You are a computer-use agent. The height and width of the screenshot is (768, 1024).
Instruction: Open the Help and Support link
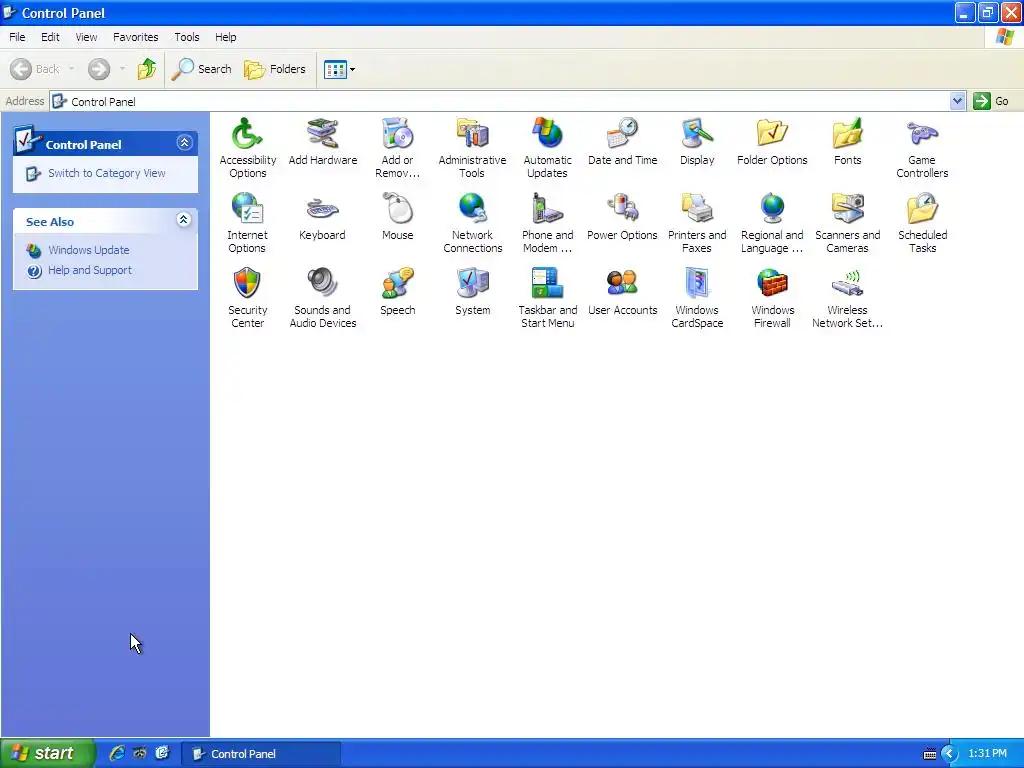89,270
